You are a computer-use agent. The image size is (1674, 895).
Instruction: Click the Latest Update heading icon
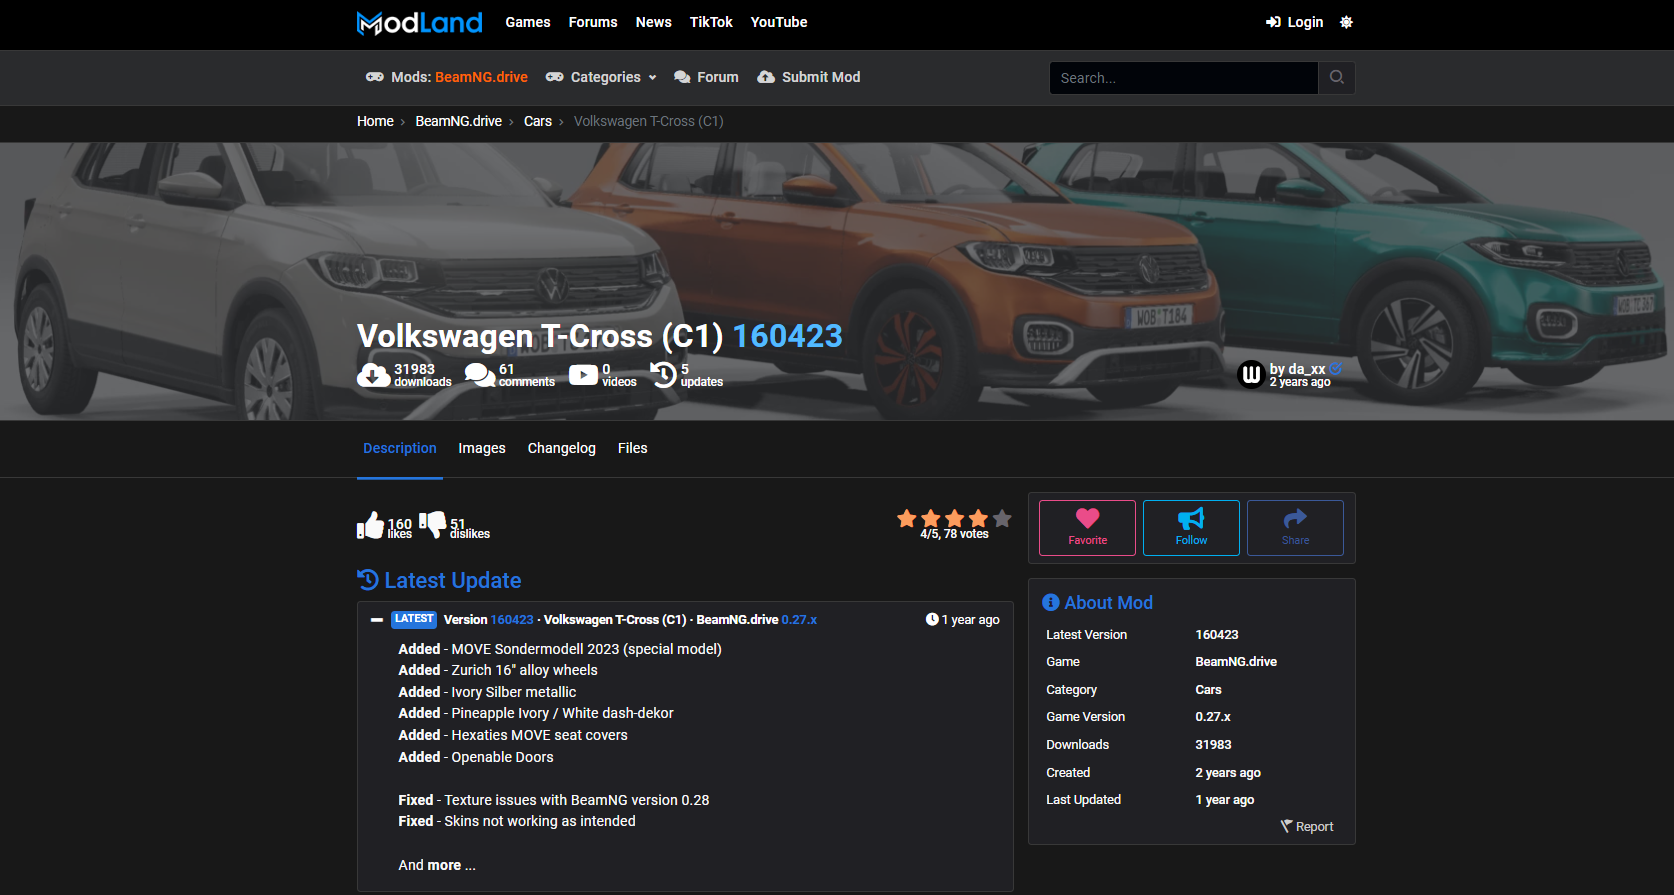click(x=368, y=580)
